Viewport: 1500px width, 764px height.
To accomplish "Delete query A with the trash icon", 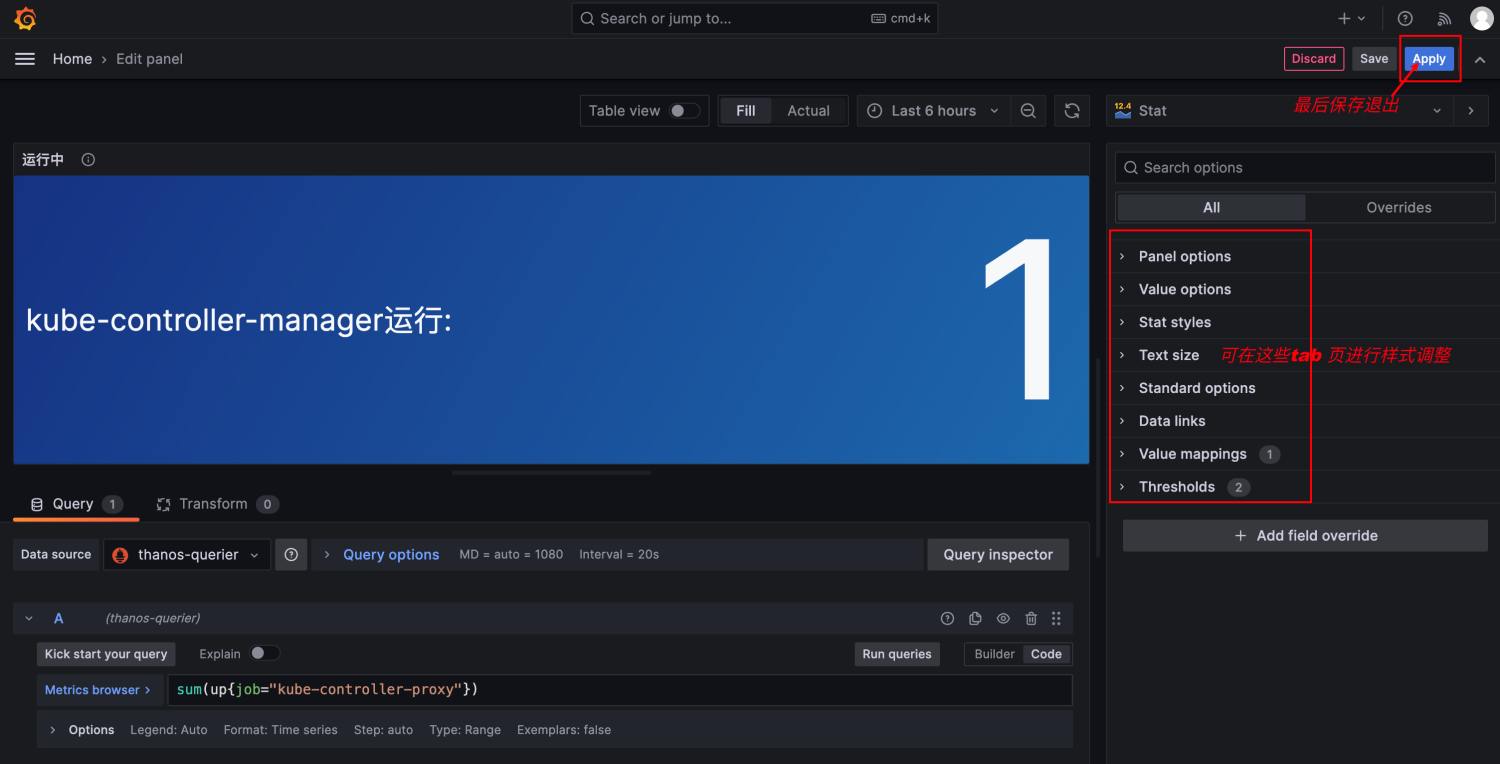I will (x=1031, y=619).
